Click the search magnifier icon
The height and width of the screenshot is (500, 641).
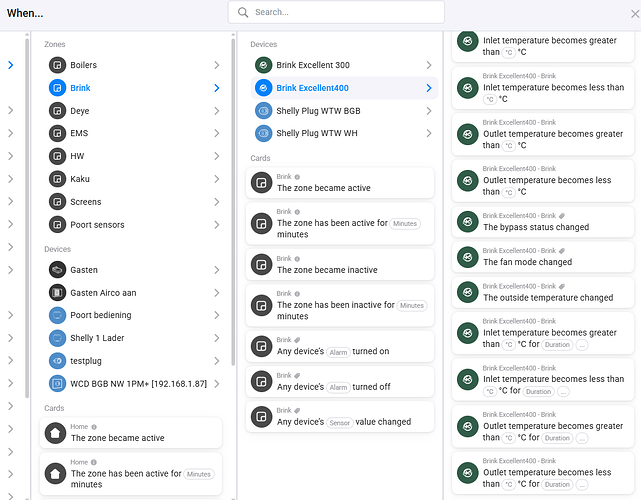coord(243,12)
